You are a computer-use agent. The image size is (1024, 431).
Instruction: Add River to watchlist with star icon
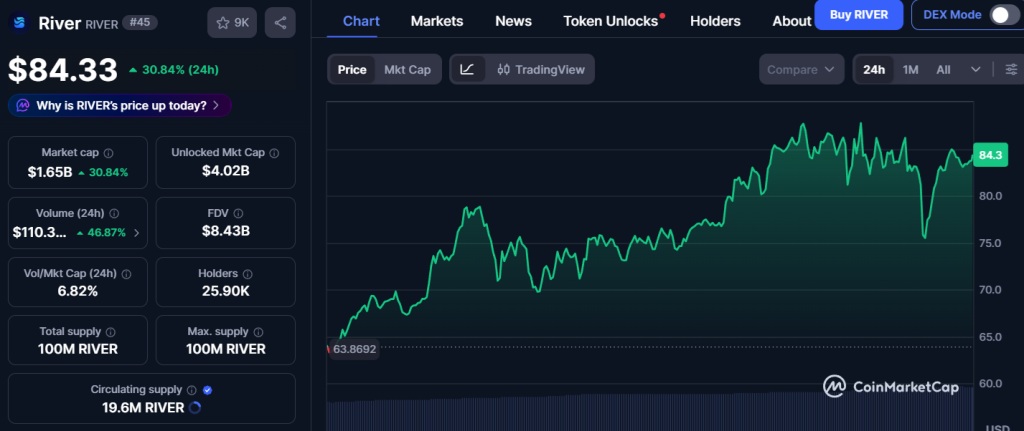[x=232, y=23]
